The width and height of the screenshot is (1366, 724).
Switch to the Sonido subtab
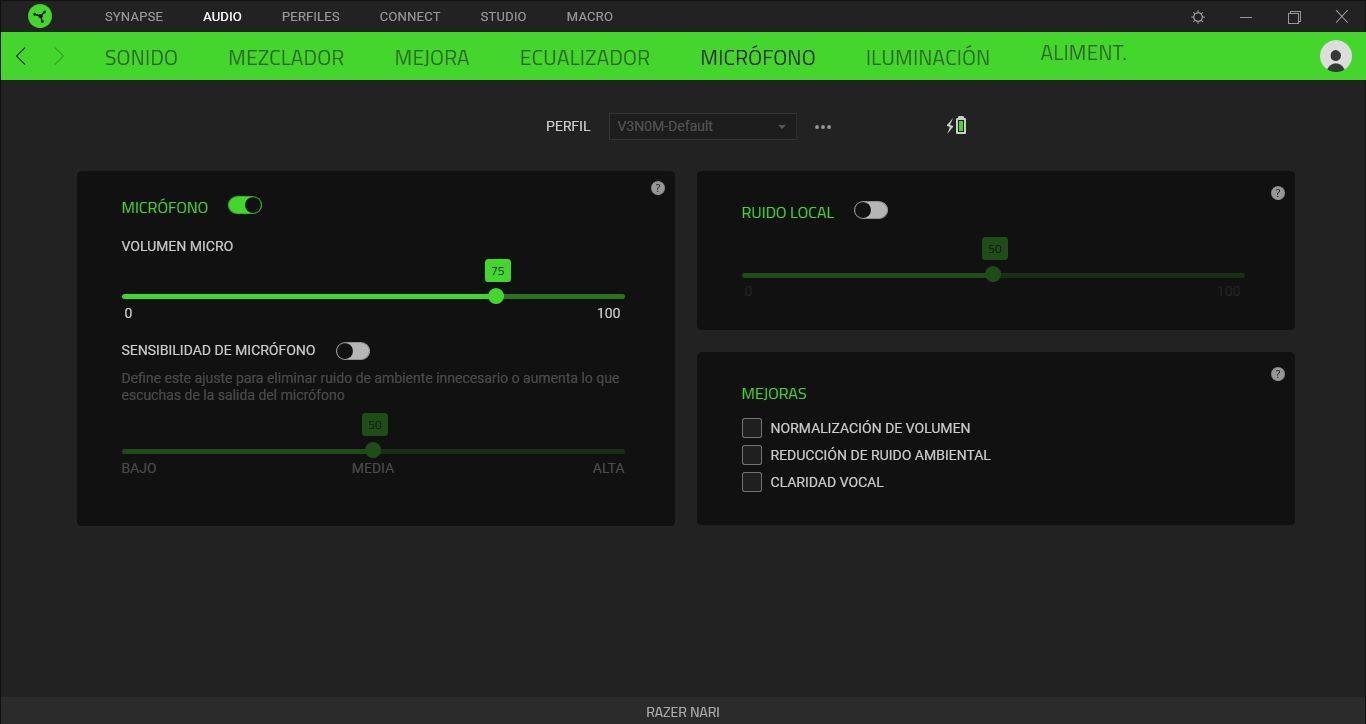(x=141, y=57)
